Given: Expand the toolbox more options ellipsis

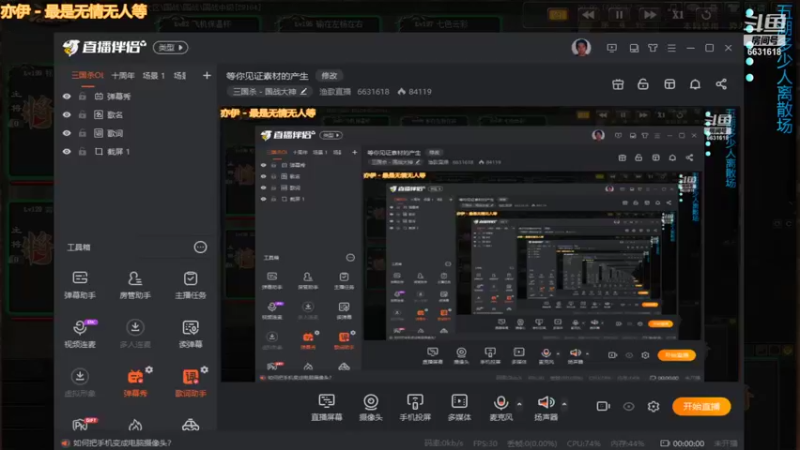Looking at the screenshot, I should pyautogui.click(x=201, y=247).
